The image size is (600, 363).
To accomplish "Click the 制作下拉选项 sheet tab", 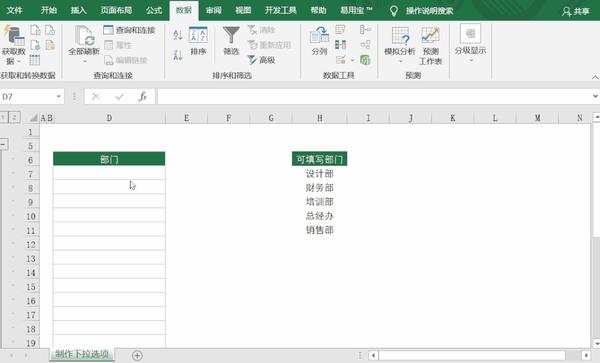I will pos(82,354).
